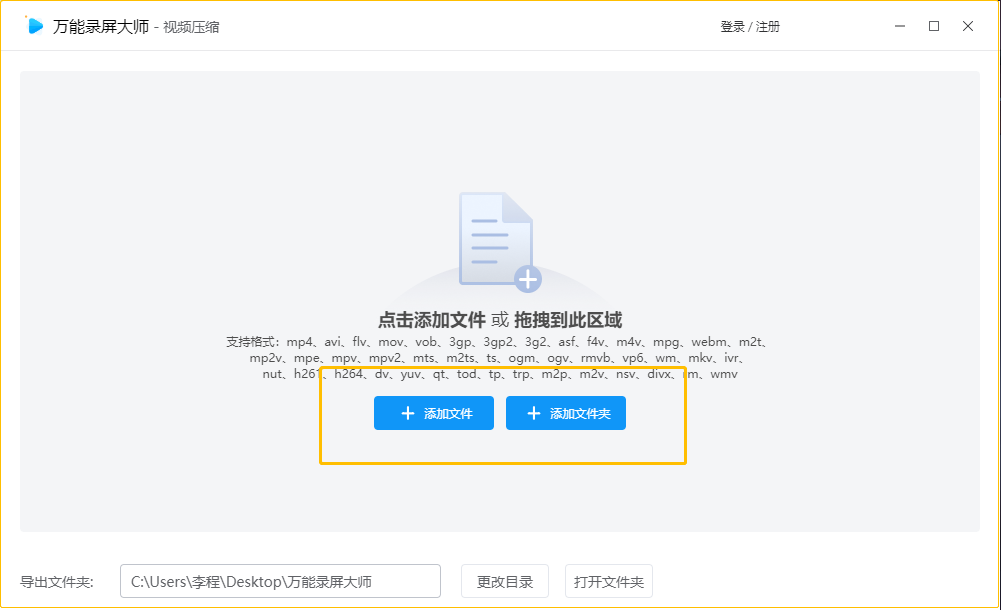Click the plus icon inside the 添加文件夹 button
The image size is (1001, 610).
pos(533,413)
